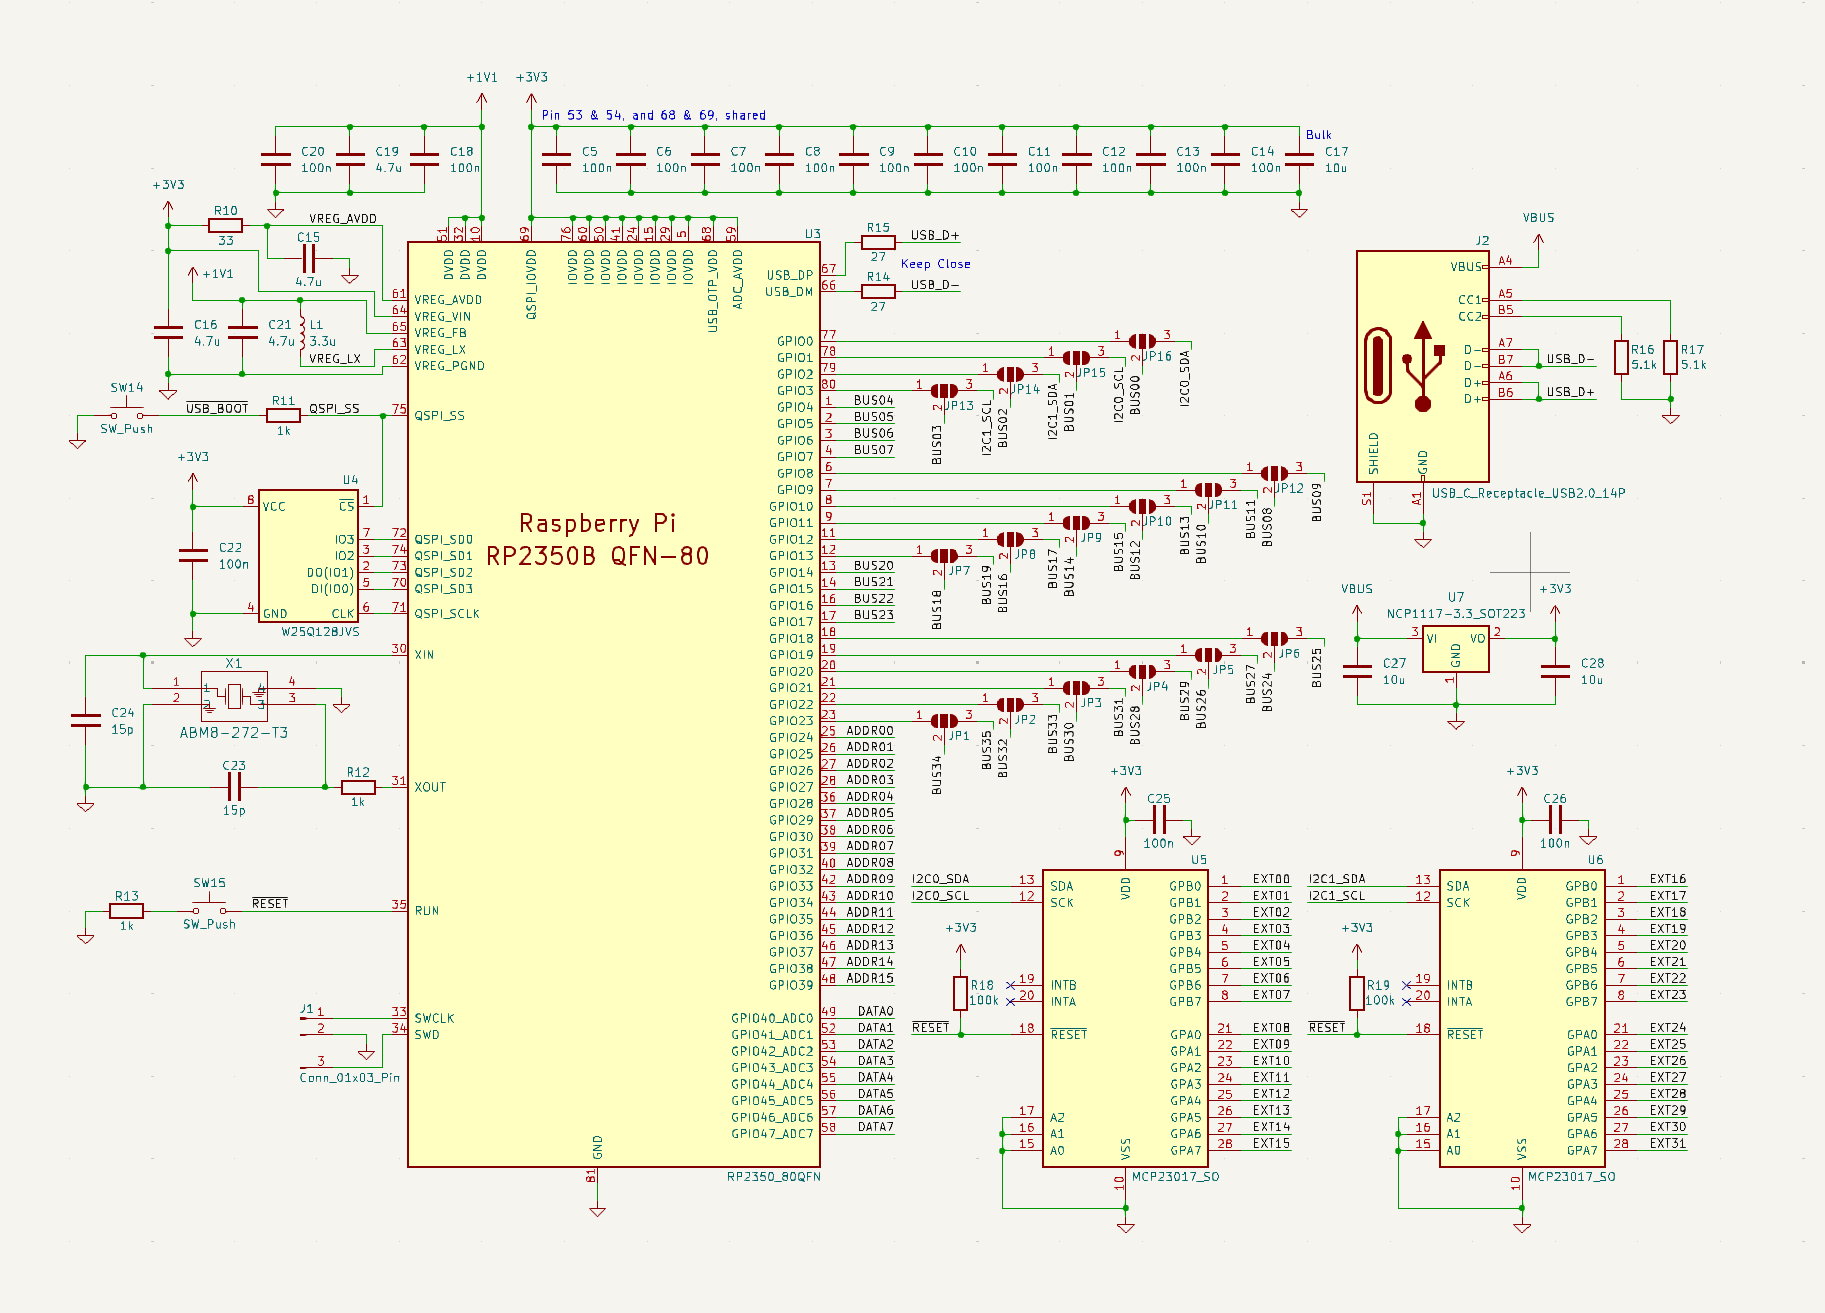Select the W25Q128JVS flash symbol U4
The width and height of the screenshot is (1825, 1313).
point(307,557)
